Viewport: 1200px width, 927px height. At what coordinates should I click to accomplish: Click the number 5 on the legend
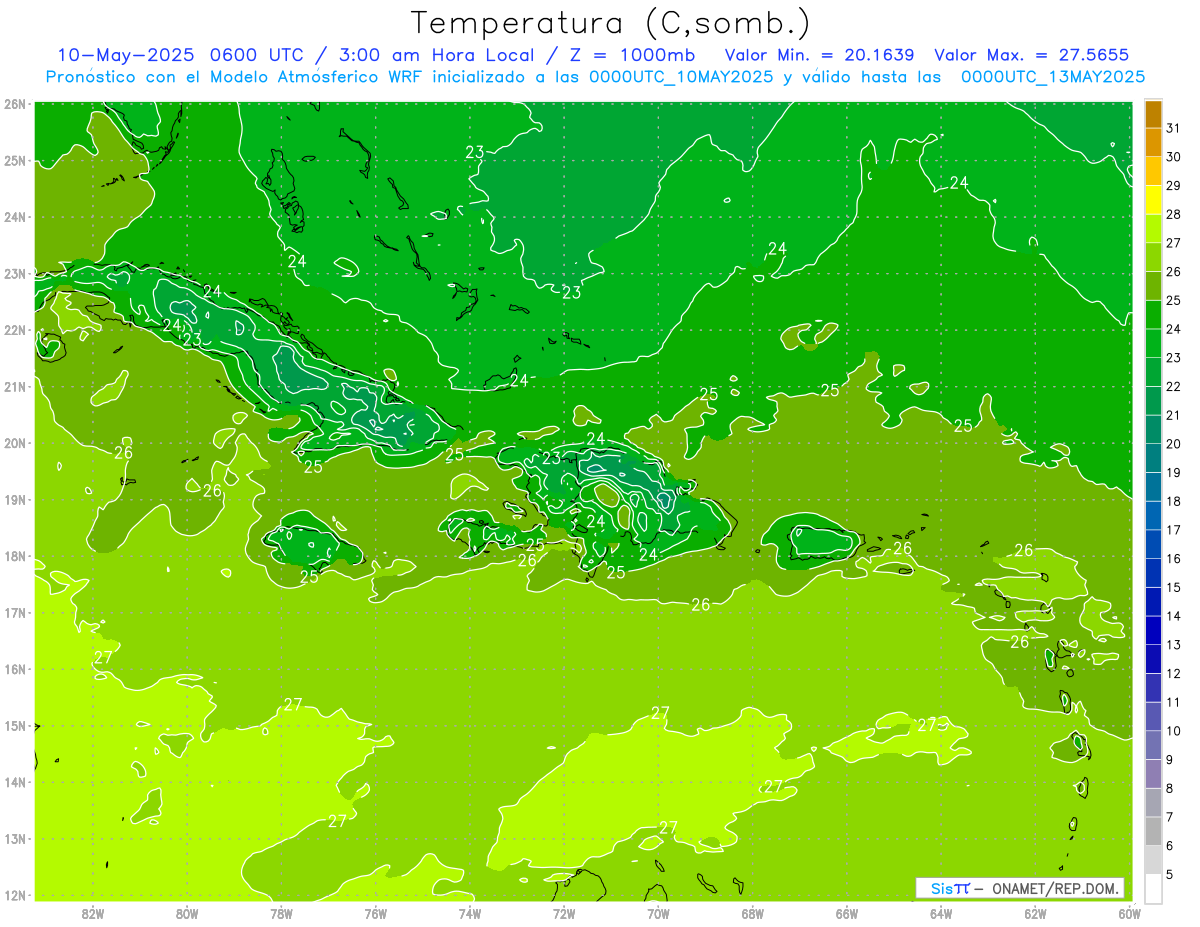coord(1170,875)
